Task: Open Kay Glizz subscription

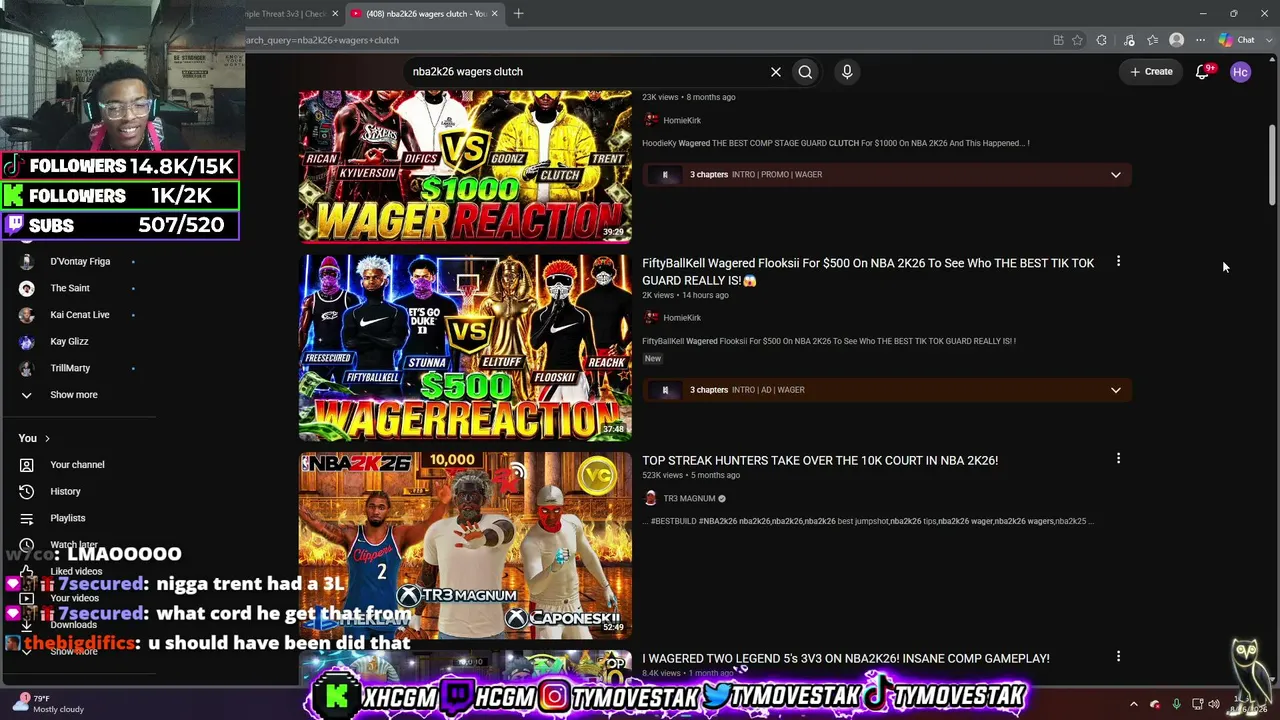Action: pyautogui.click(x=69, y=341)
